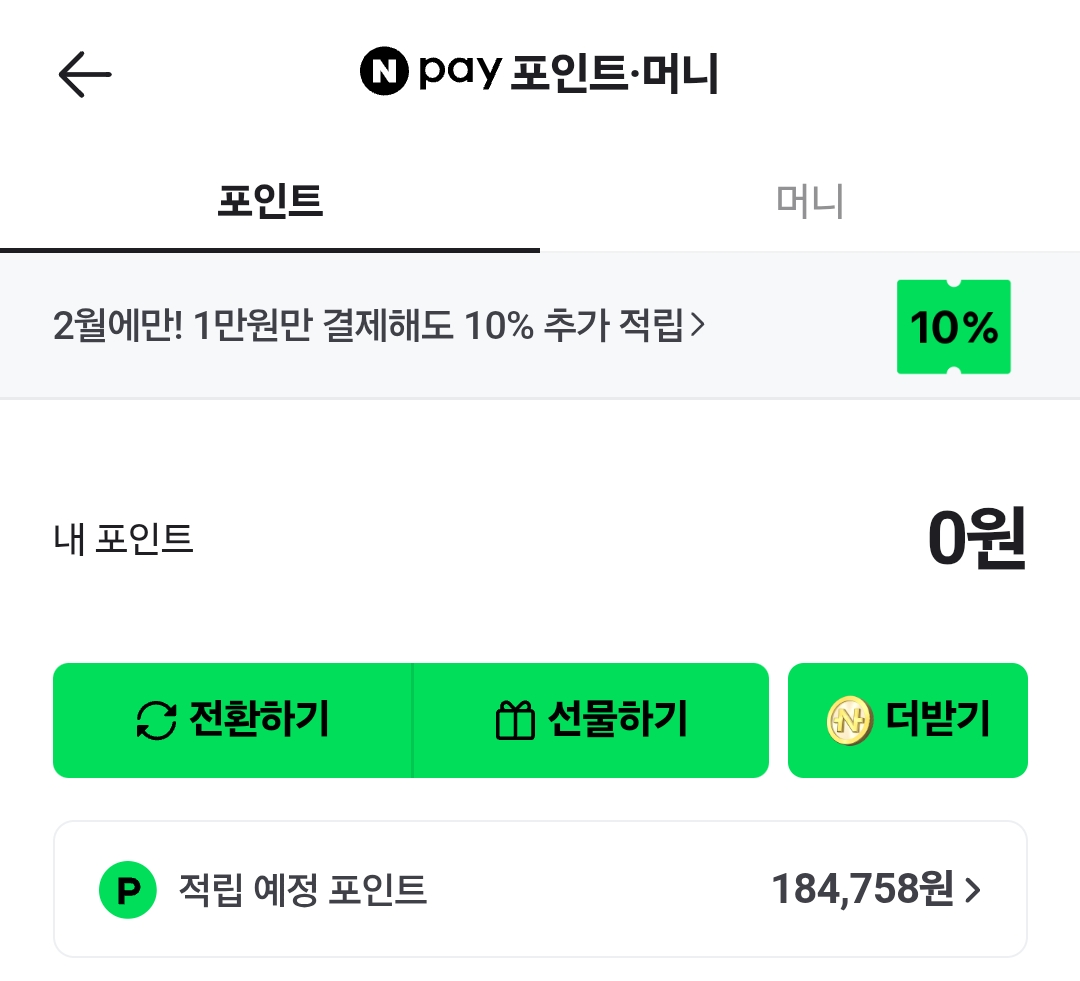Tap the green P point icon
The width and height of the screenshot is (1080, 981).
click(128, 889)
